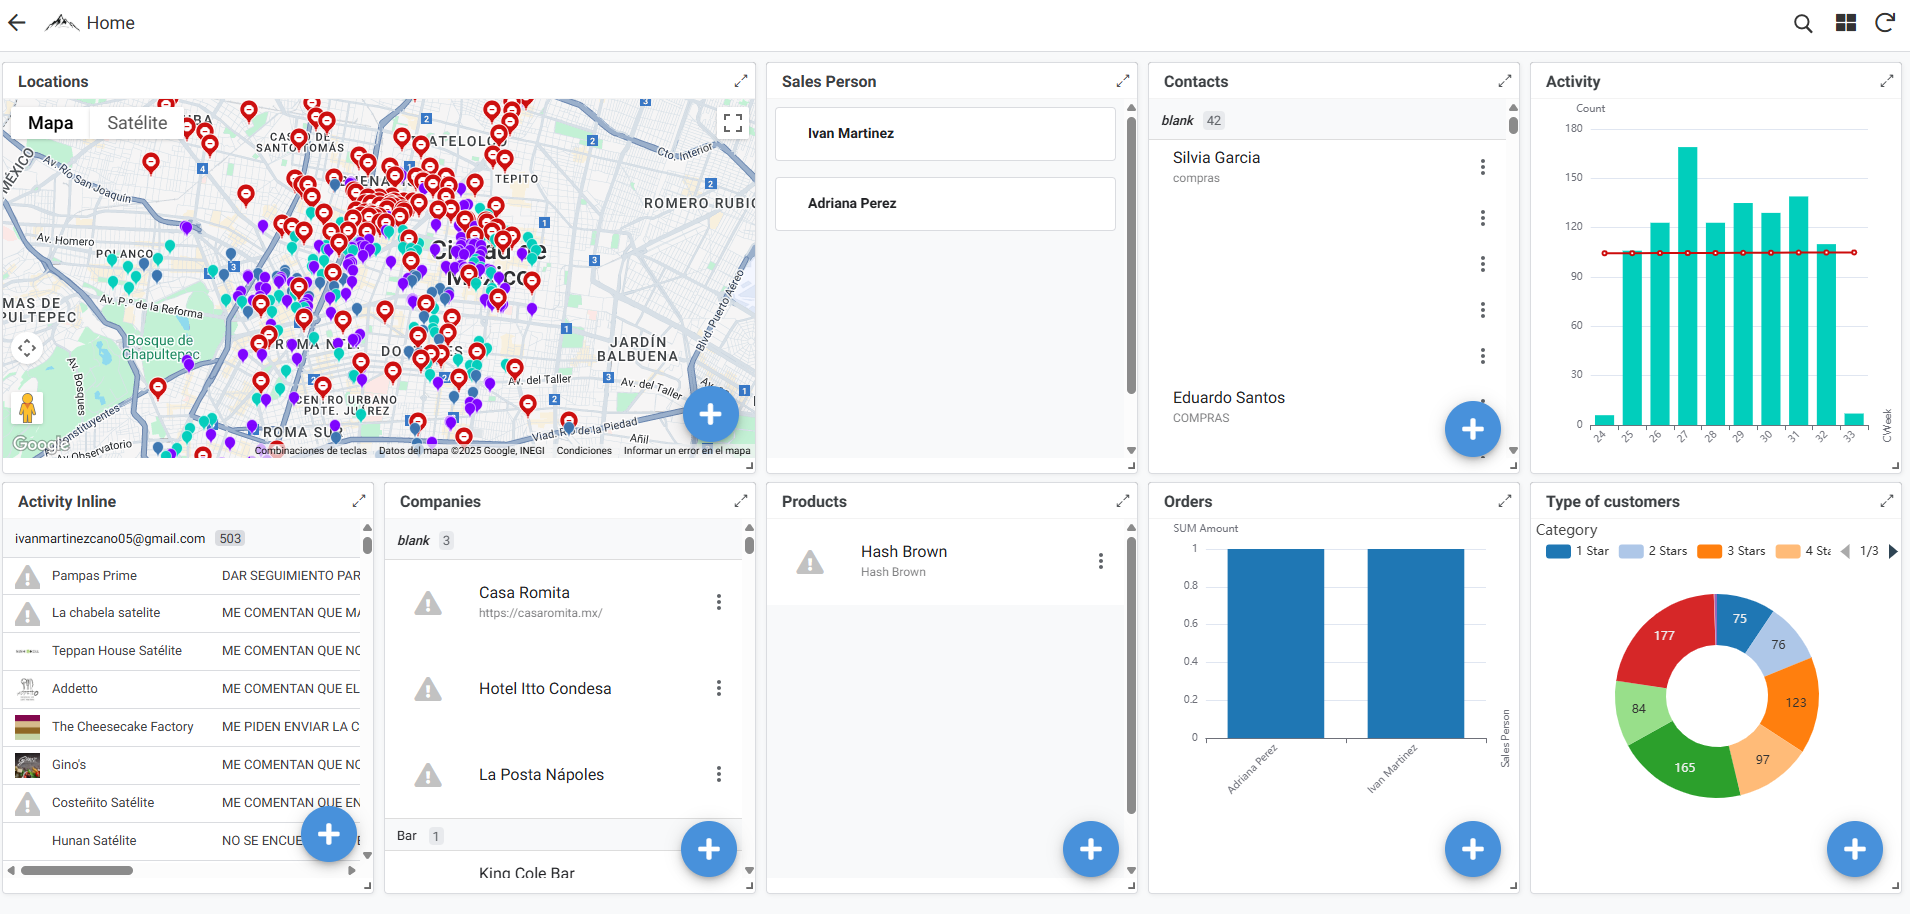The image size is (1910, 914).
Task: Toggle fullscreen view on the map
Action: tap(733, 123)
